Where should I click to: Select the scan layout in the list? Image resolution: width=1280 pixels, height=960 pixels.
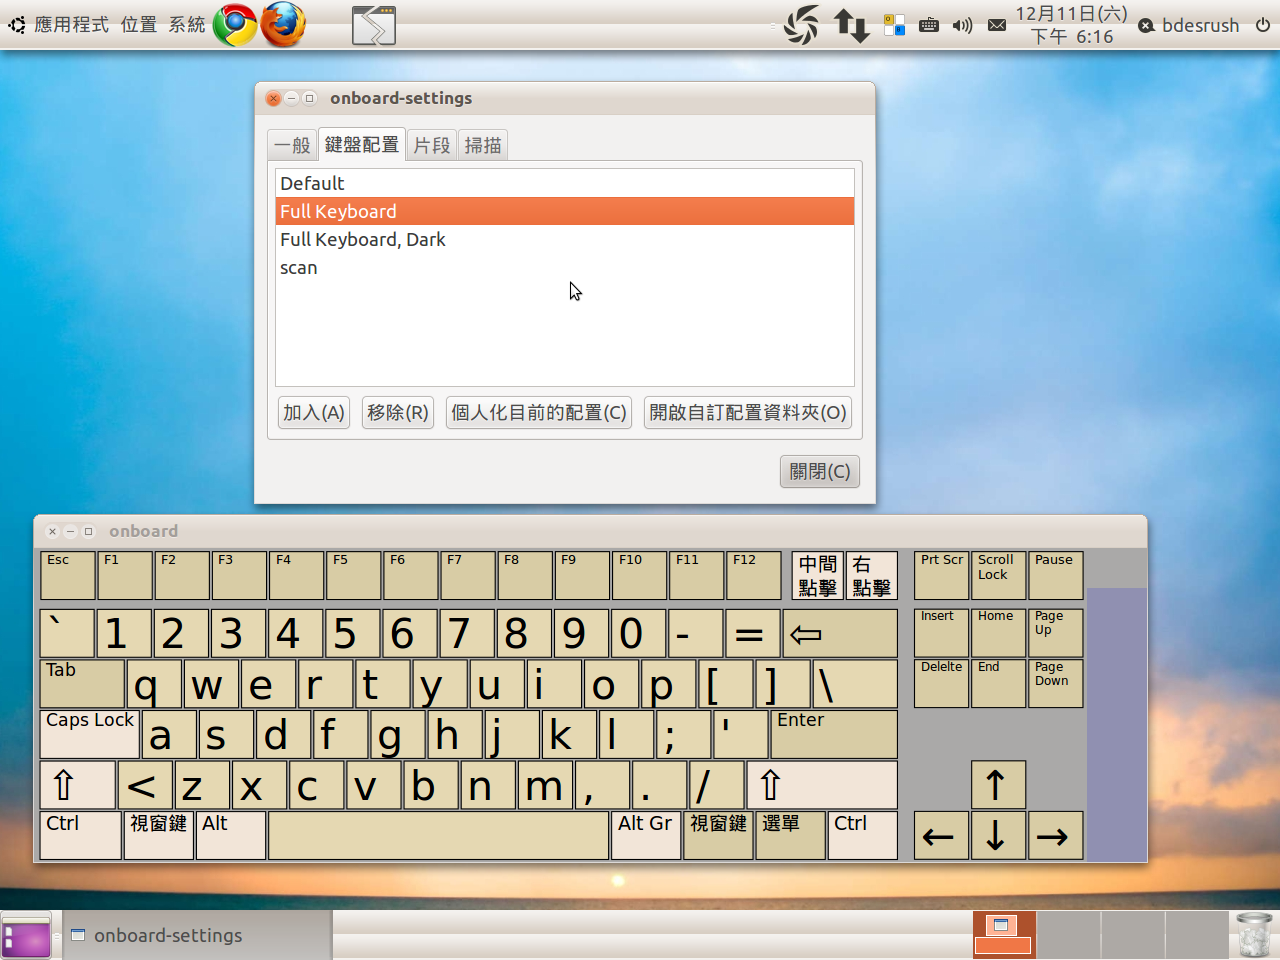pos(565,267)
